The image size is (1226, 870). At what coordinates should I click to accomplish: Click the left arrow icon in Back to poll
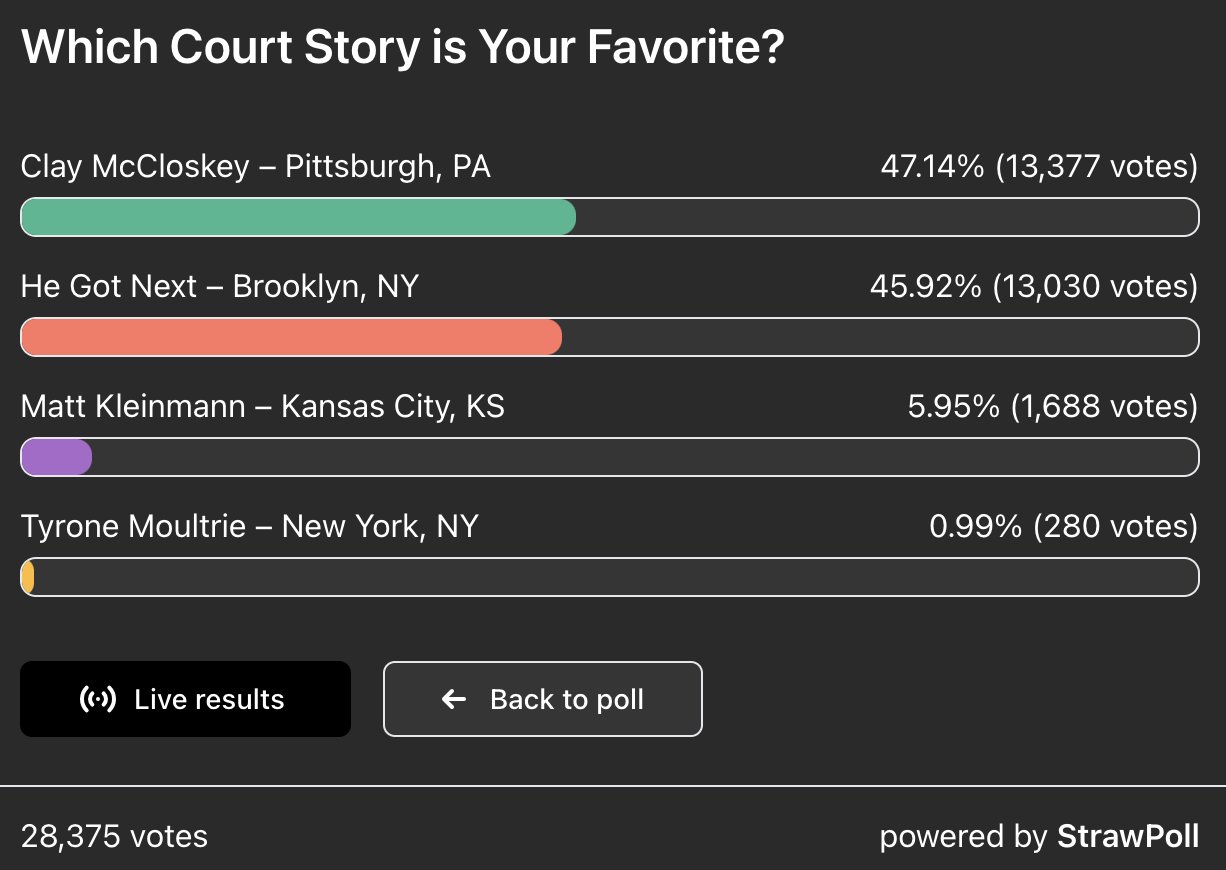pyautogui.click(x=454, y=699)
